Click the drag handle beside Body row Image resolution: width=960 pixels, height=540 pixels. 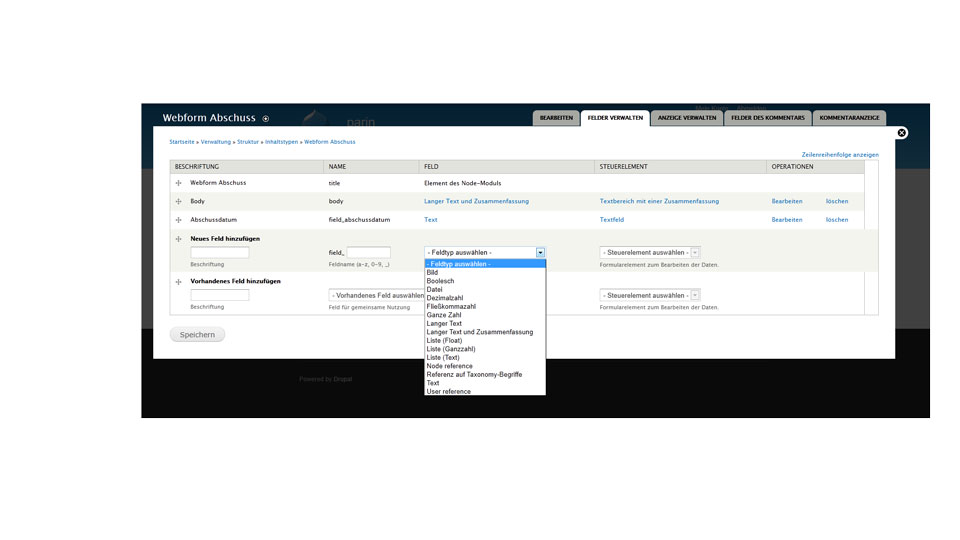(x=179, y=201)
